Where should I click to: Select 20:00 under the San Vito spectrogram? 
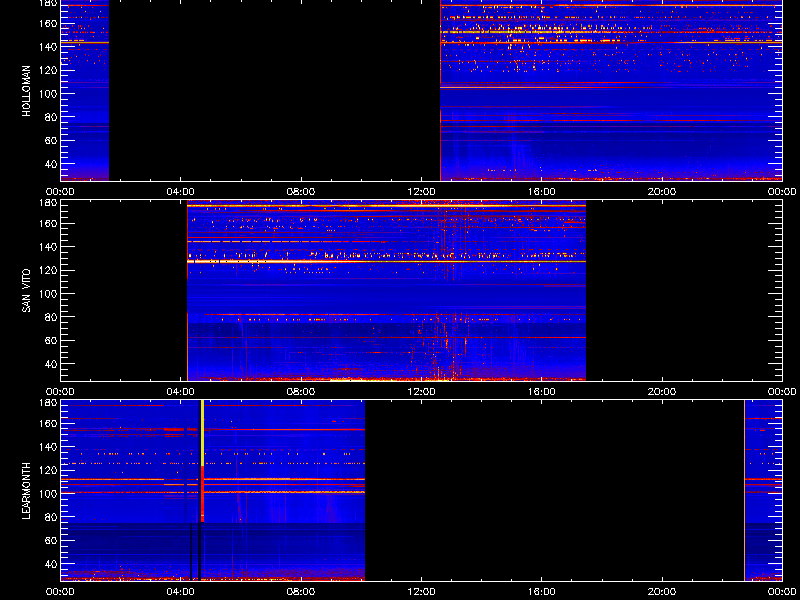[662, 392]
